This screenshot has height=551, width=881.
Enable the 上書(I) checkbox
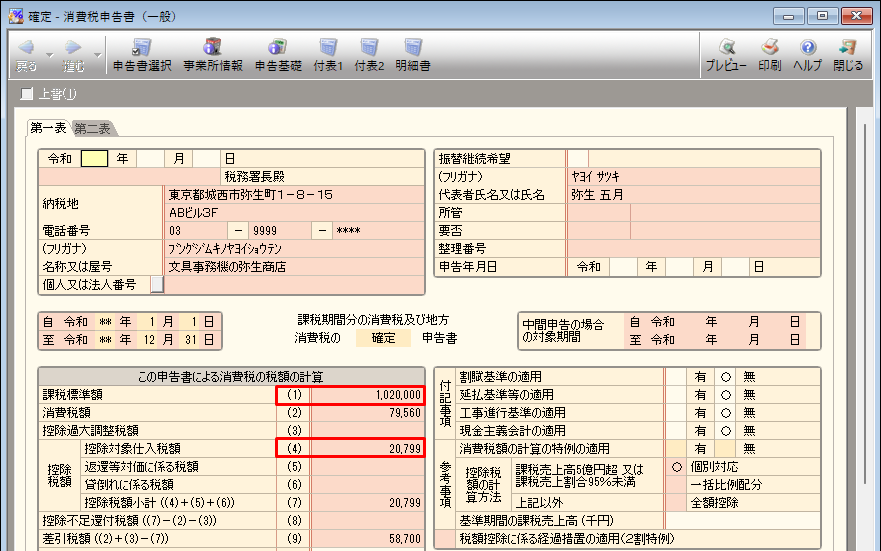(x=27, y=95)
